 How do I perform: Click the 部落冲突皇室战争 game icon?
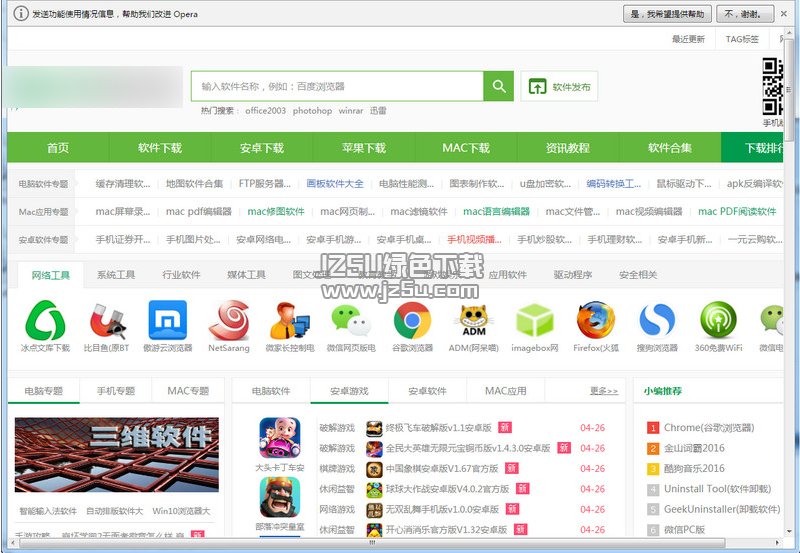pos(280,497)
